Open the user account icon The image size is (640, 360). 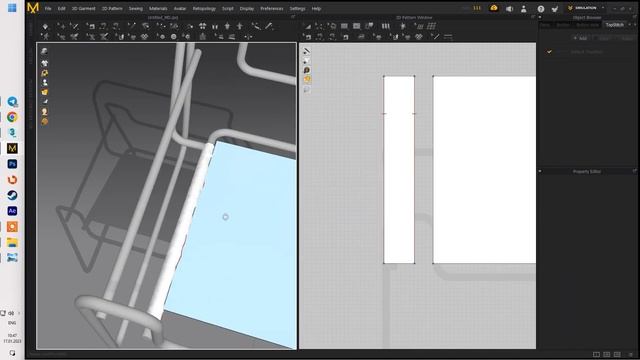coord(524,9)
